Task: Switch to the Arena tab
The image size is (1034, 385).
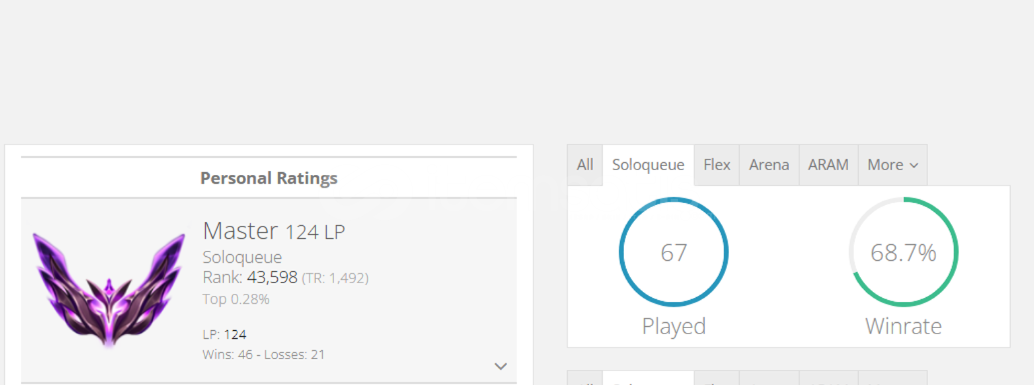Action: coord(769,165)
